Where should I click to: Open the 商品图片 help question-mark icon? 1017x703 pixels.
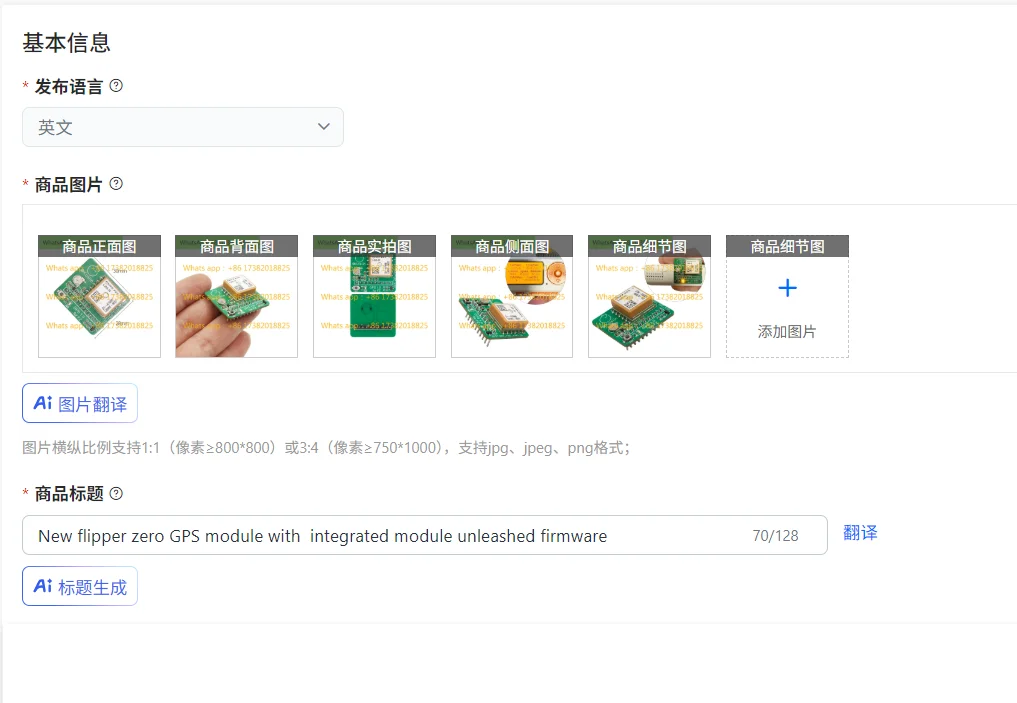(116, 184)
